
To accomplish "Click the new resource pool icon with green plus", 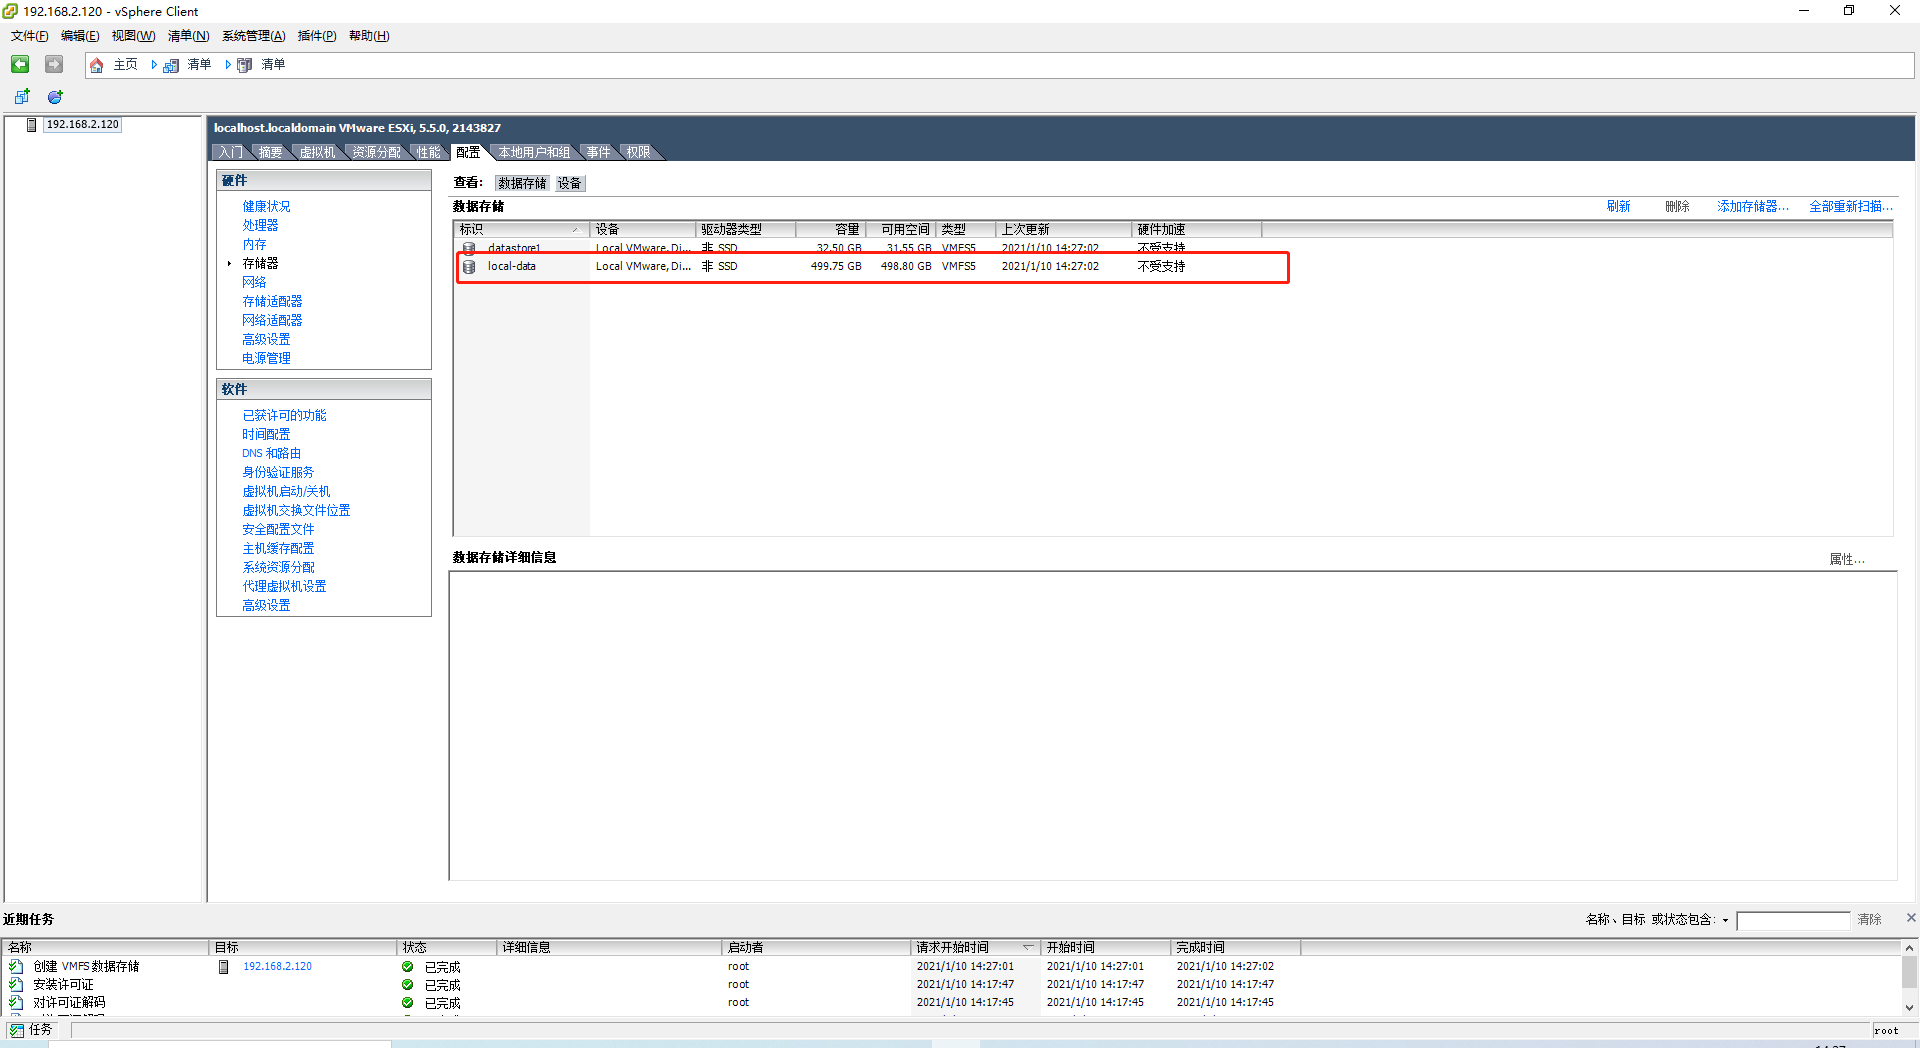I will (x=54, y=96).
